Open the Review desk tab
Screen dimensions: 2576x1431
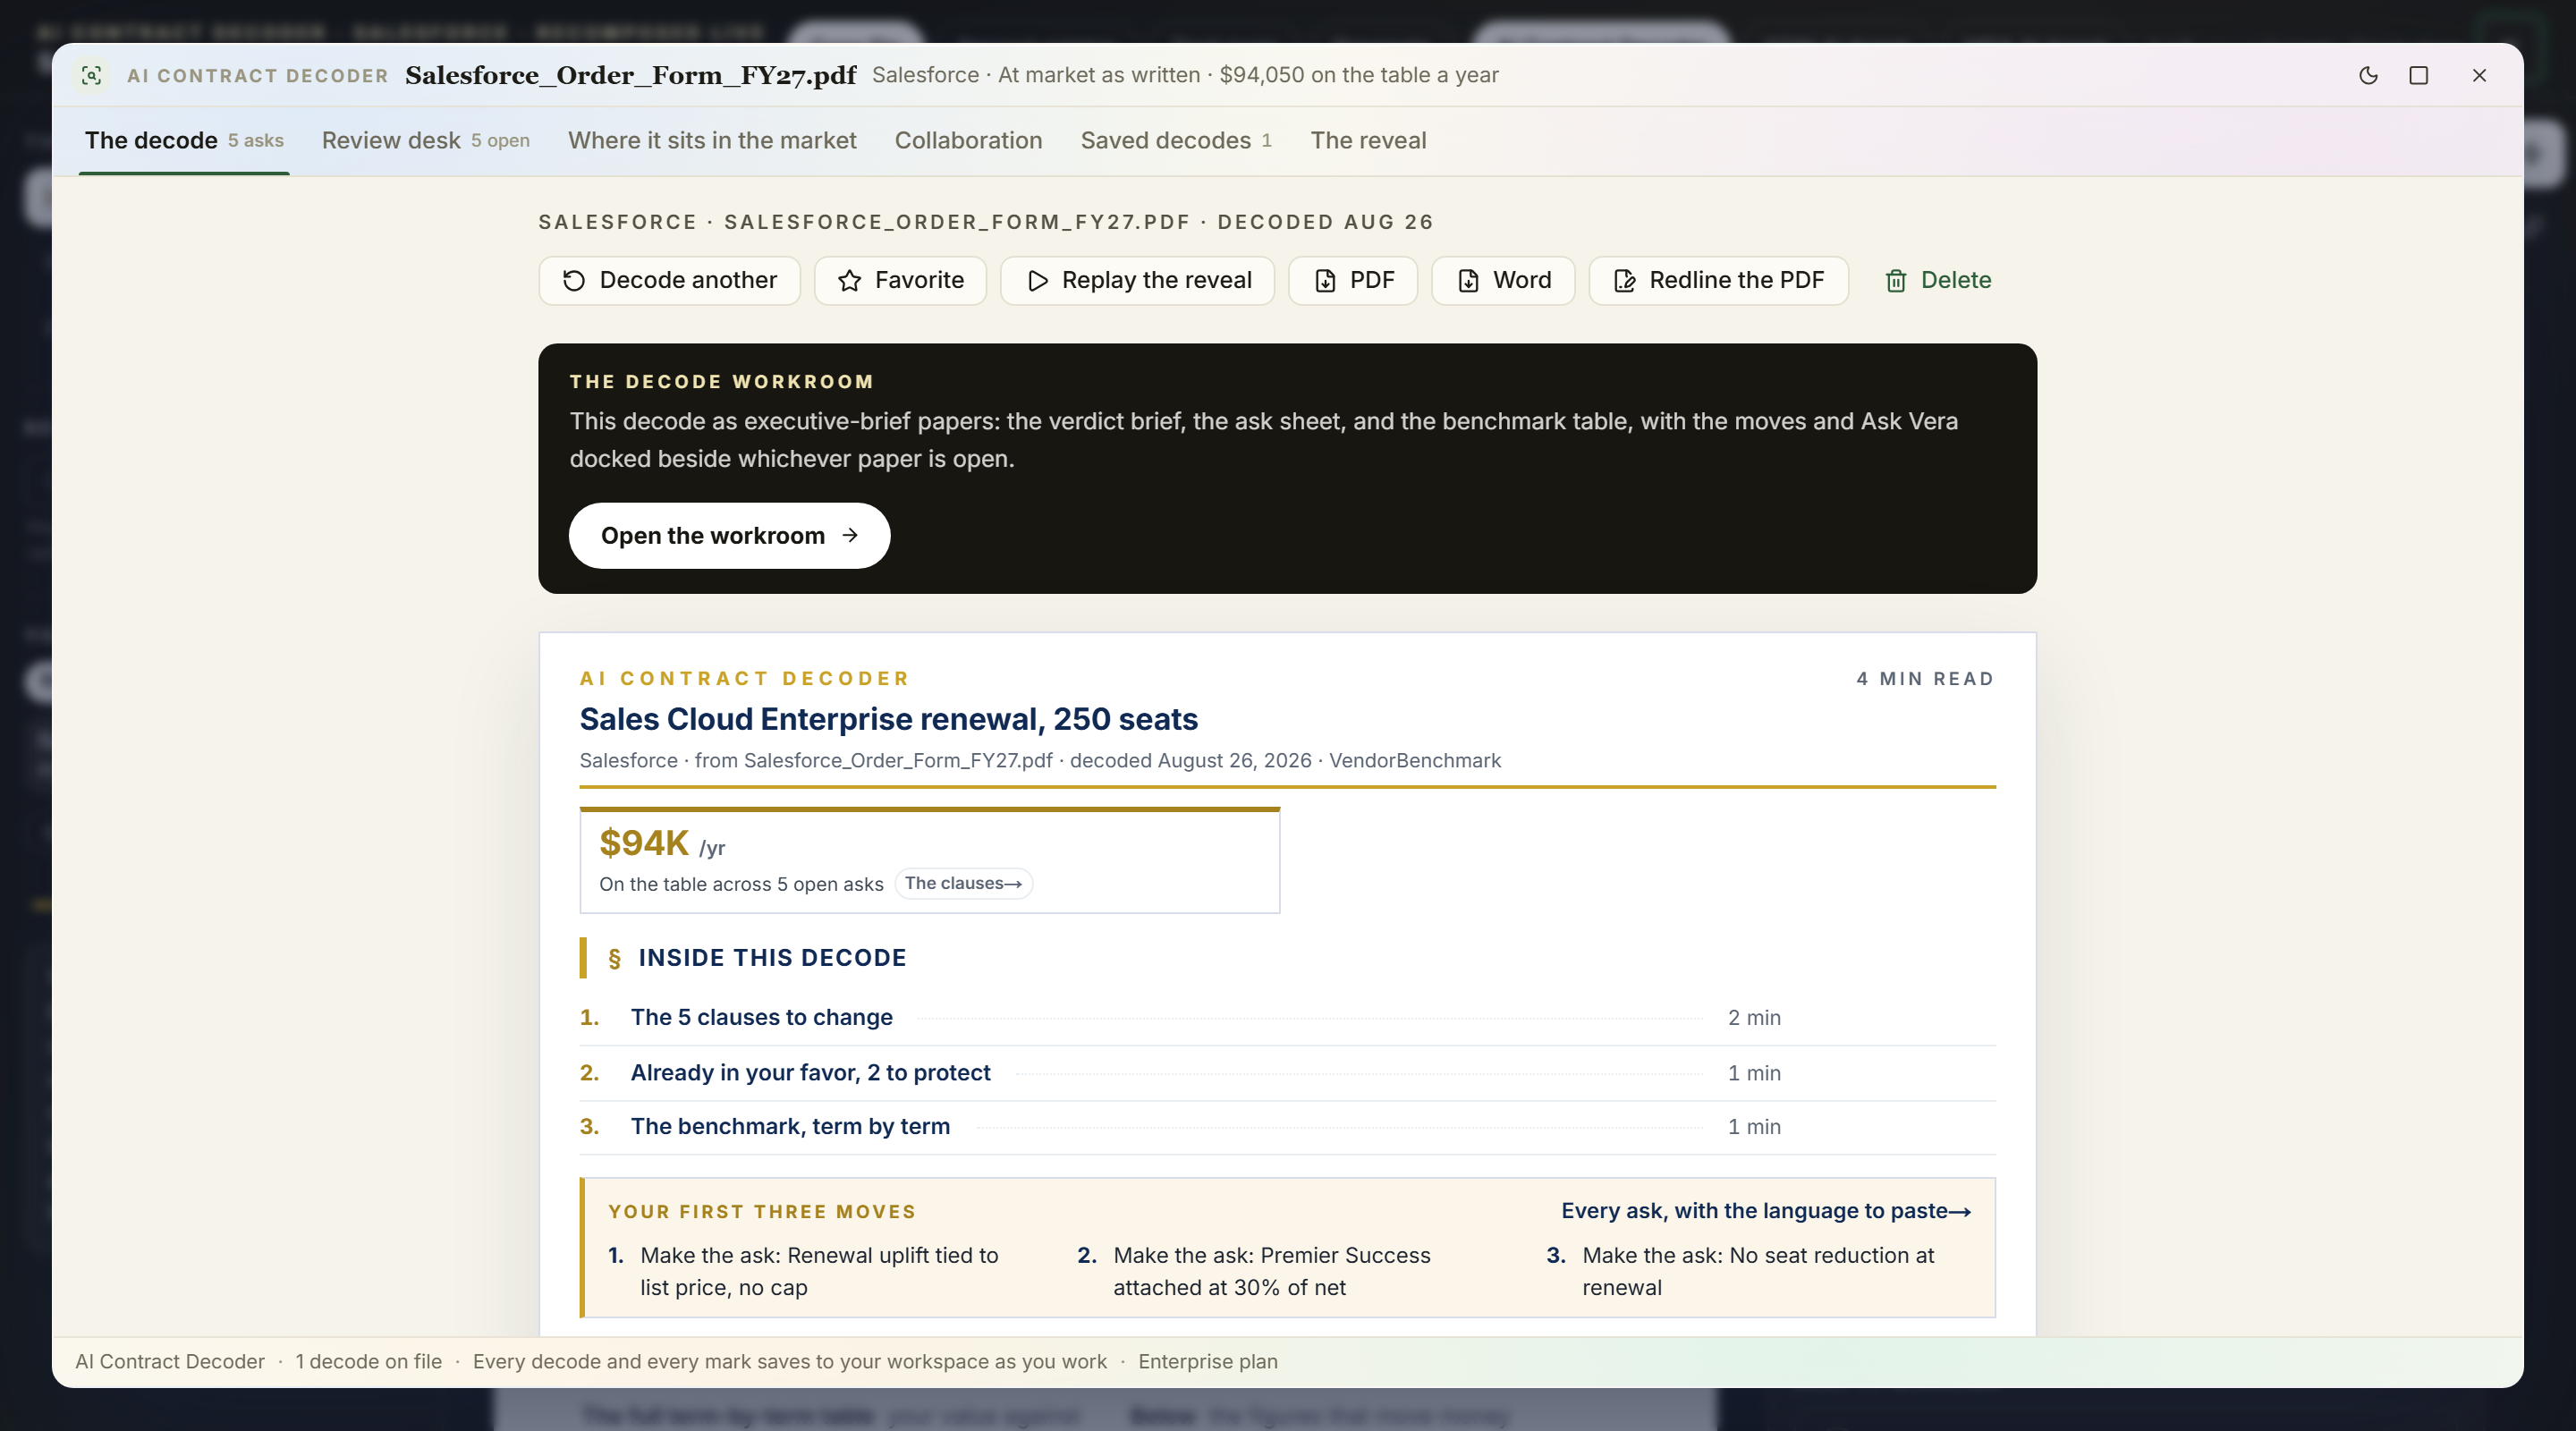click(426, 141)
